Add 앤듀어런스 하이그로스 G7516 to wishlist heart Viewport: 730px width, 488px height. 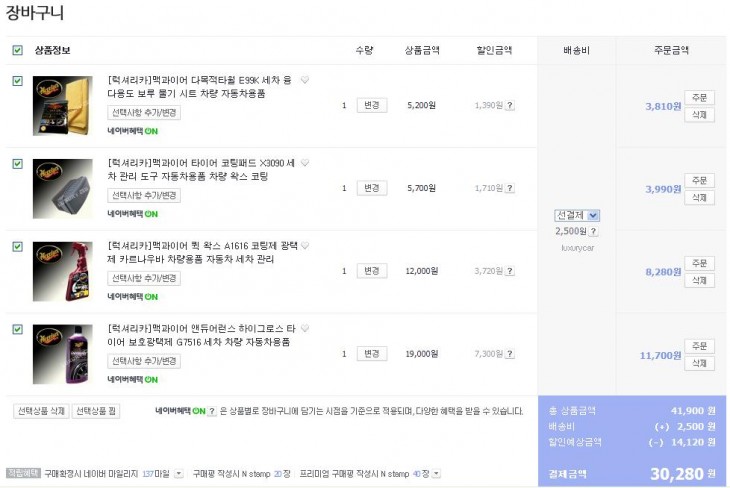(305, 328)
